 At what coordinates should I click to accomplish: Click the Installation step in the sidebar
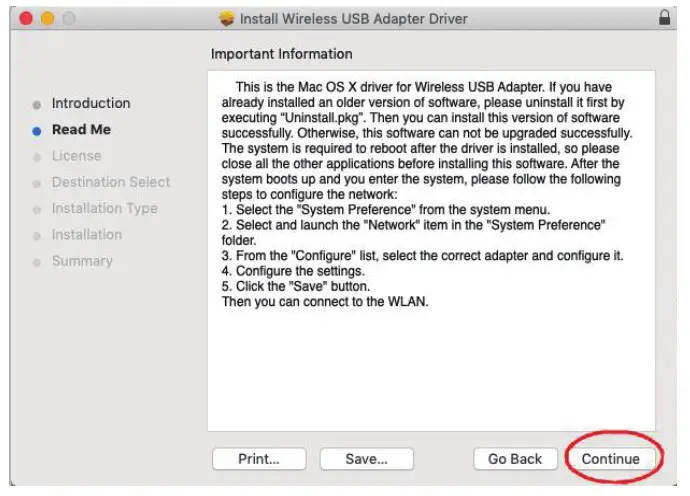point(87,234)
